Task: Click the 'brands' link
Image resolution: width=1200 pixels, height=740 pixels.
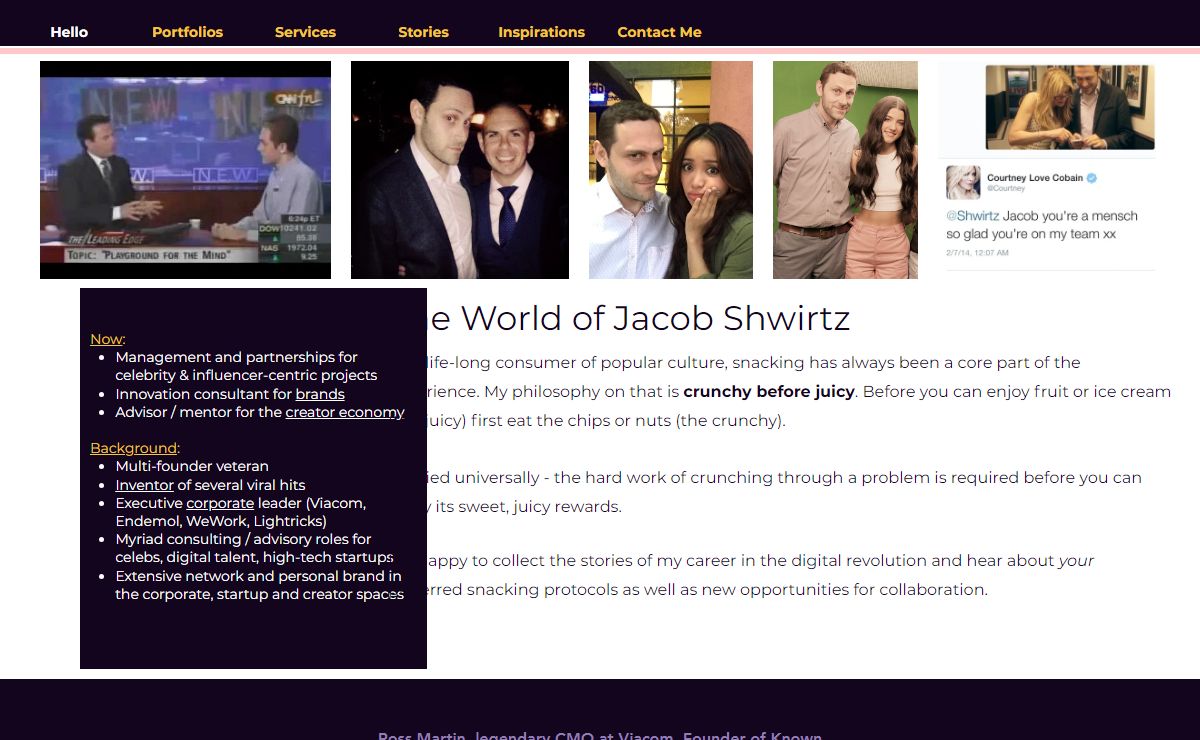Action: pos(320,394)
